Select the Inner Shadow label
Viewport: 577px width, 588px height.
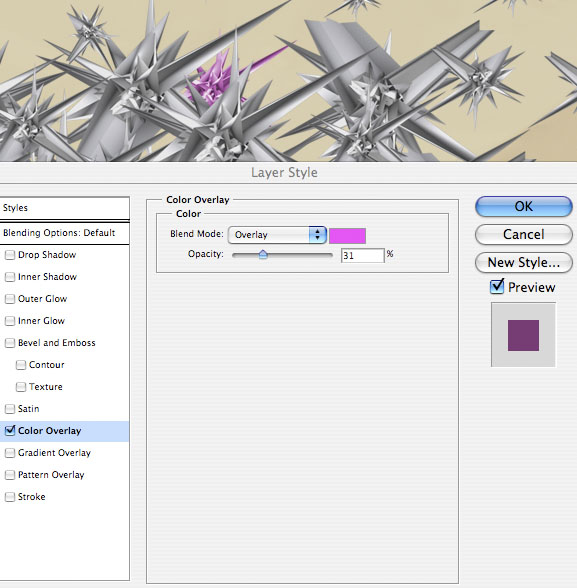point(47,277)
